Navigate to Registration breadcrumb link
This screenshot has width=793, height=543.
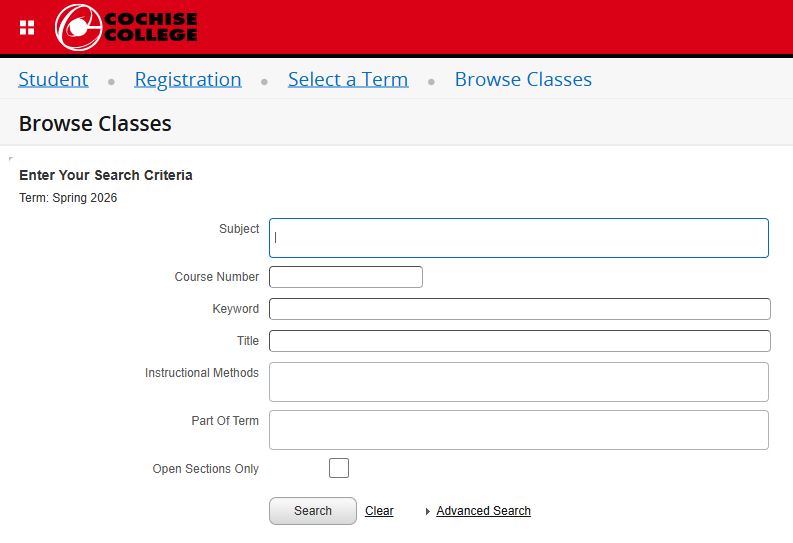click(188, 79)
